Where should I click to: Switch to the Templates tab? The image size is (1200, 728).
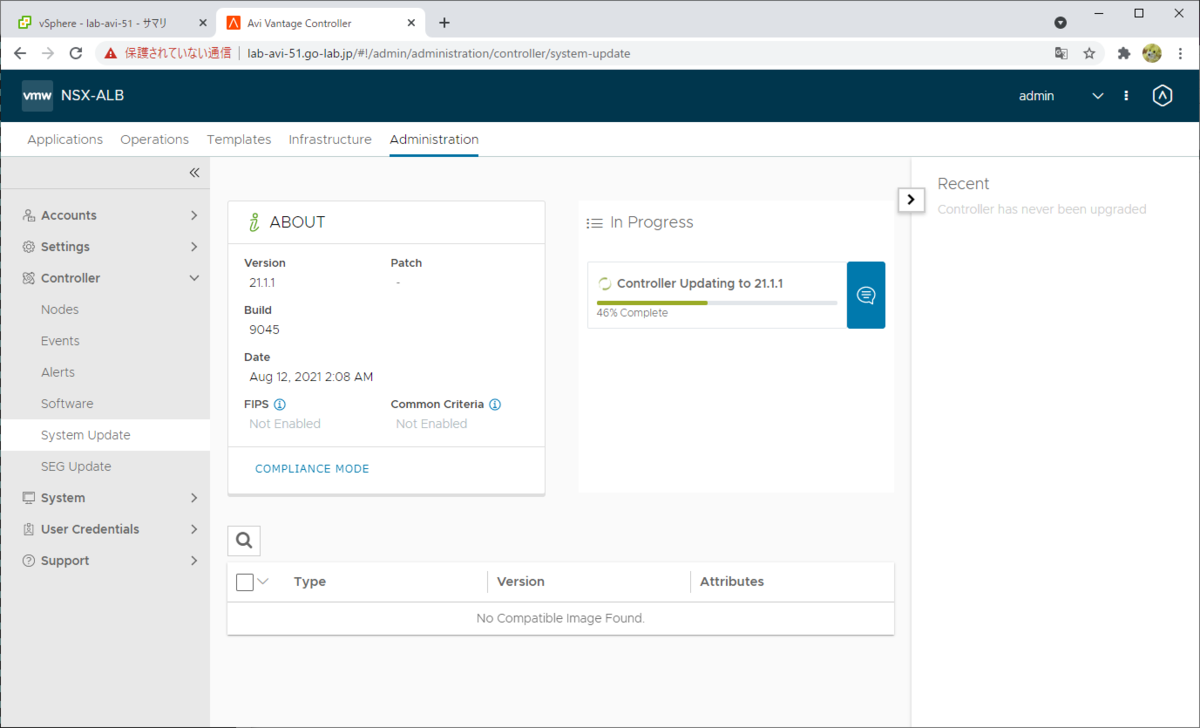pos(239,140)
